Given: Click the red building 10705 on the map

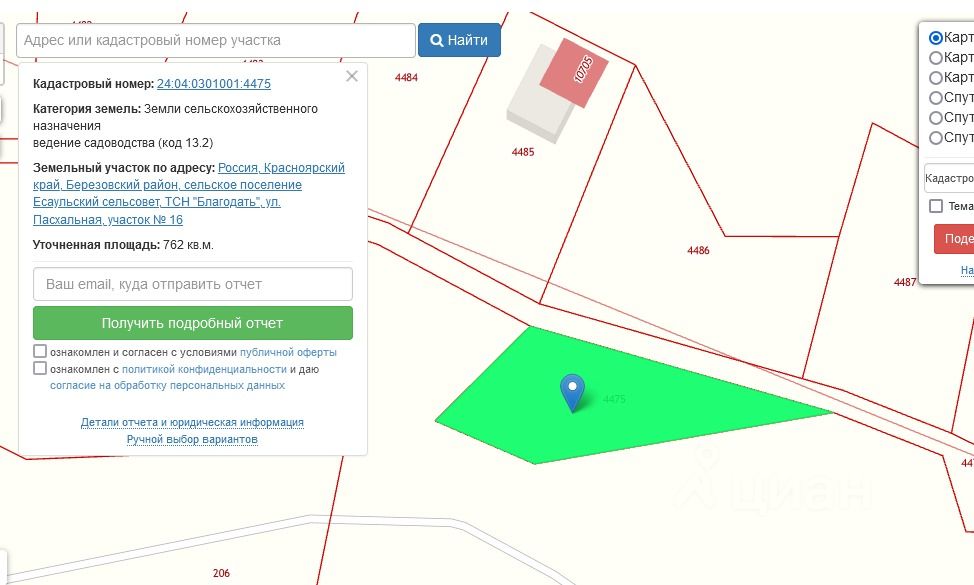Looking at the screenshot, I should pyautogui.click(x=574, y=73).
